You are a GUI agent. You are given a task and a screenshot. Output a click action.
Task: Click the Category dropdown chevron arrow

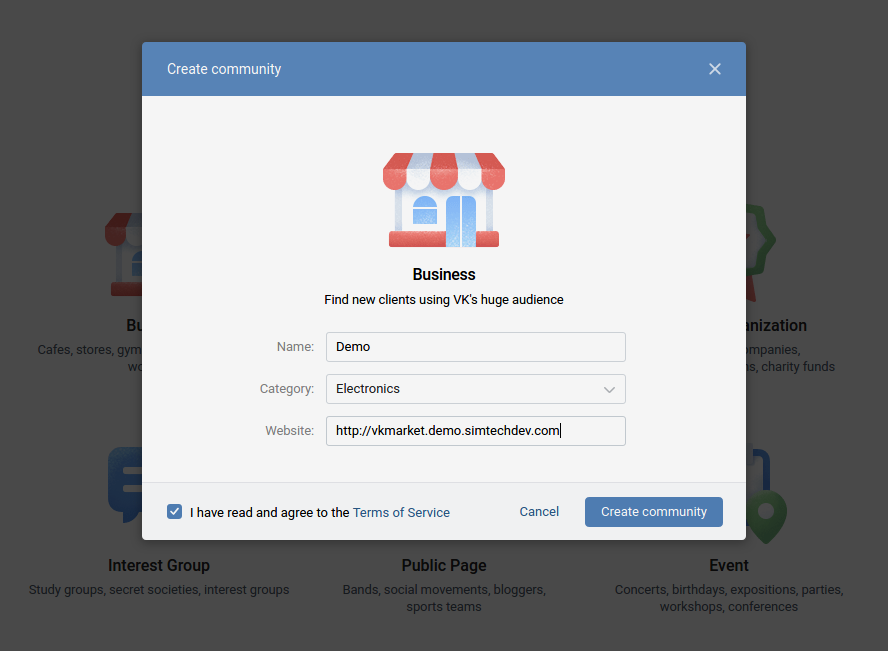coord(609,389)
